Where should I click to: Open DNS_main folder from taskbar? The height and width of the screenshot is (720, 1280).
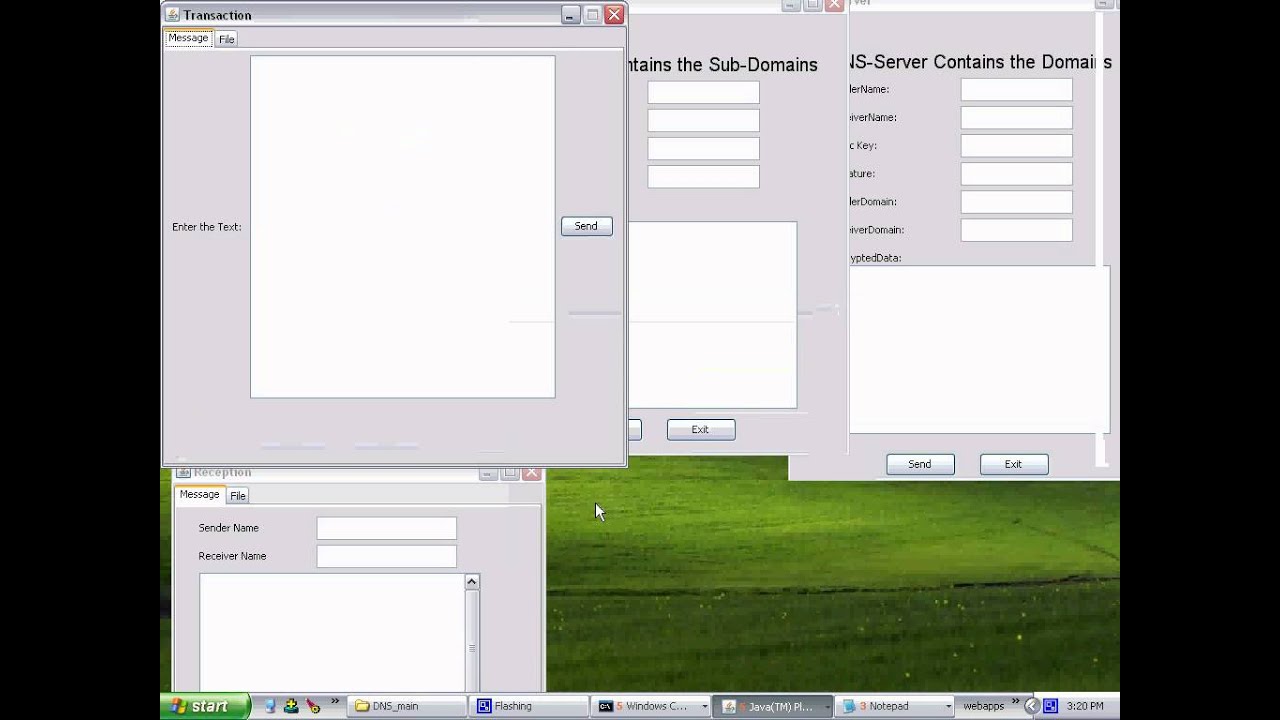406,706
